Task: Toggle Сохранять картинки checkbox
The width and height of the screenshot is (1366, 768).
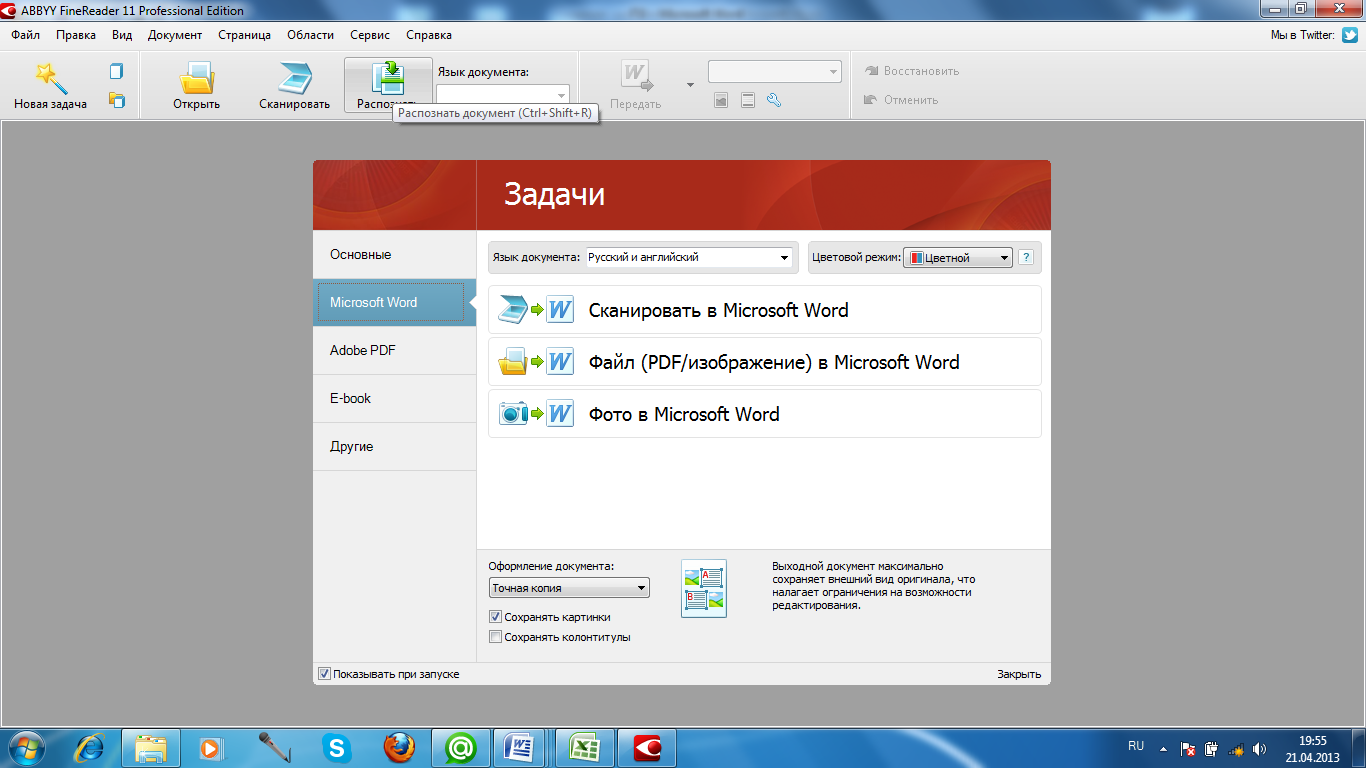Action: tap(495, 617)
